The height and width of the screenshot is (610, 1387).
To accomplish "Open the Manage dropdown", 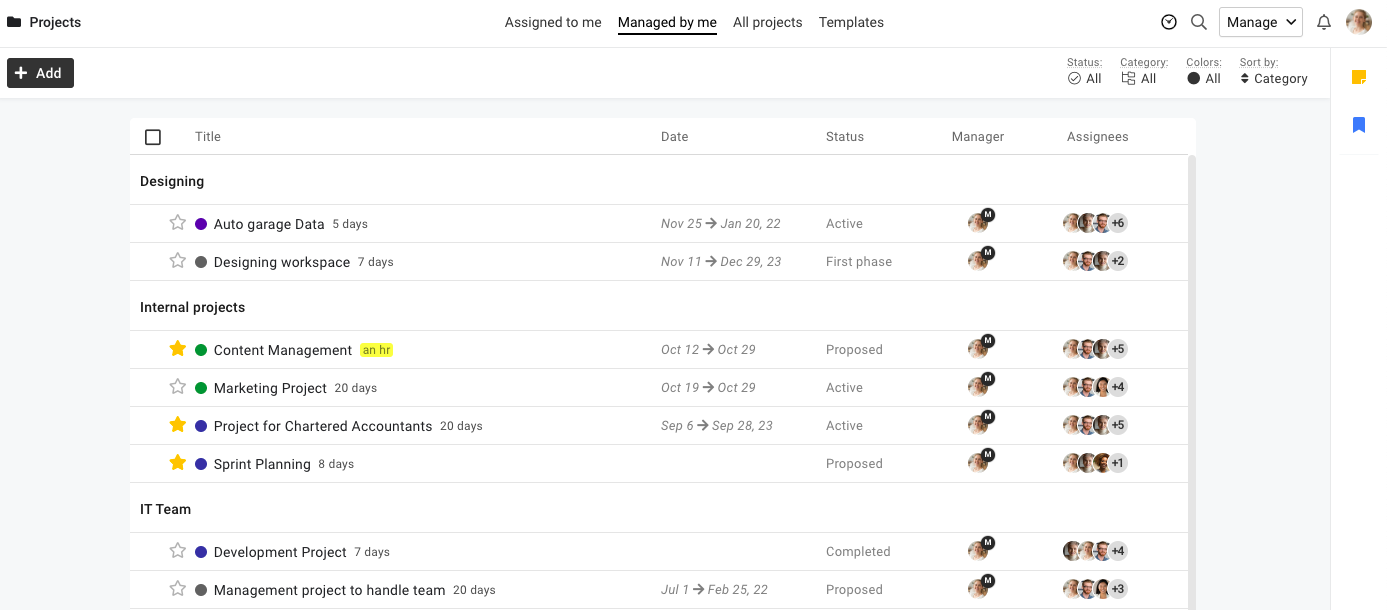I will (1260, 21).
